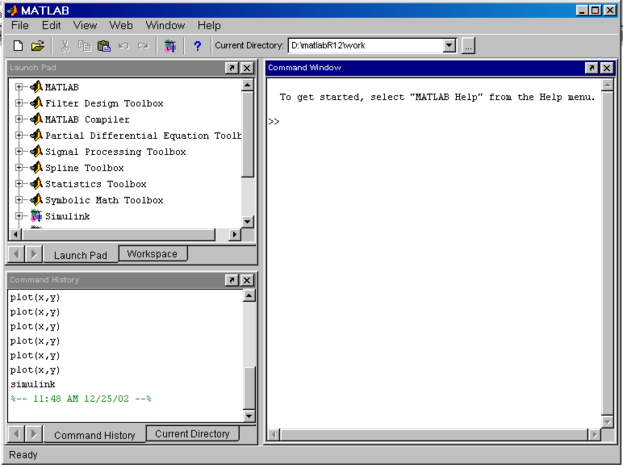The image size is (623, 468).
Task: Expand the Symbolic Math Toolbox node
Action: coord(19,199)
